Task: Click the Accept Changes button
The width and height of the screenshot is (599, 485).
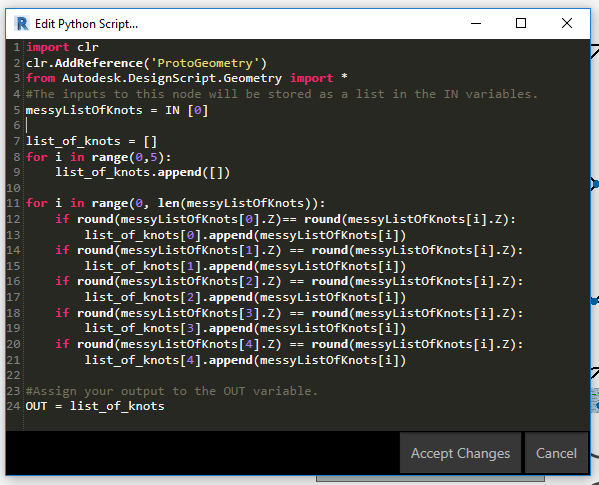Action: (x=460, y=453)
